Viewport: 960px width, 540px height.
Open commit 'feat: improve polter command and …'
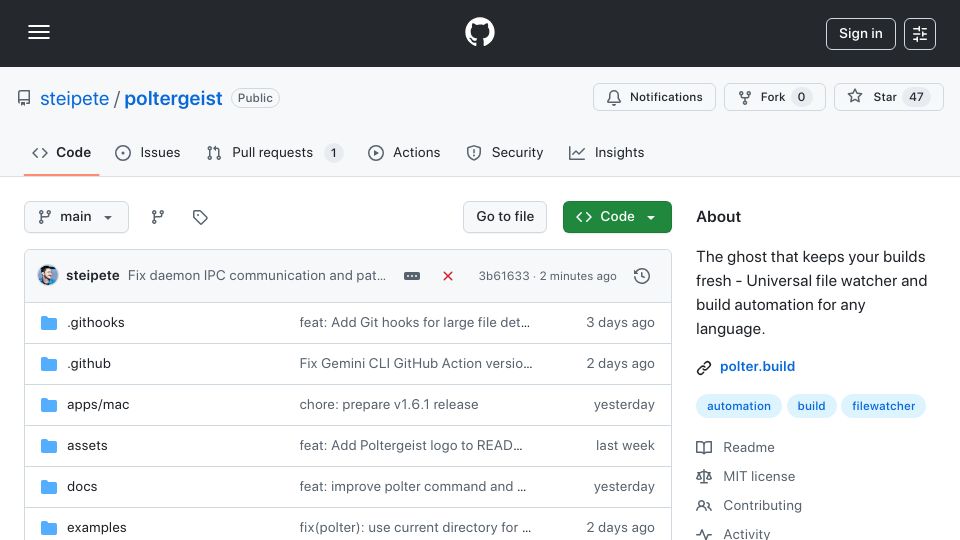(x=413, y=487)
